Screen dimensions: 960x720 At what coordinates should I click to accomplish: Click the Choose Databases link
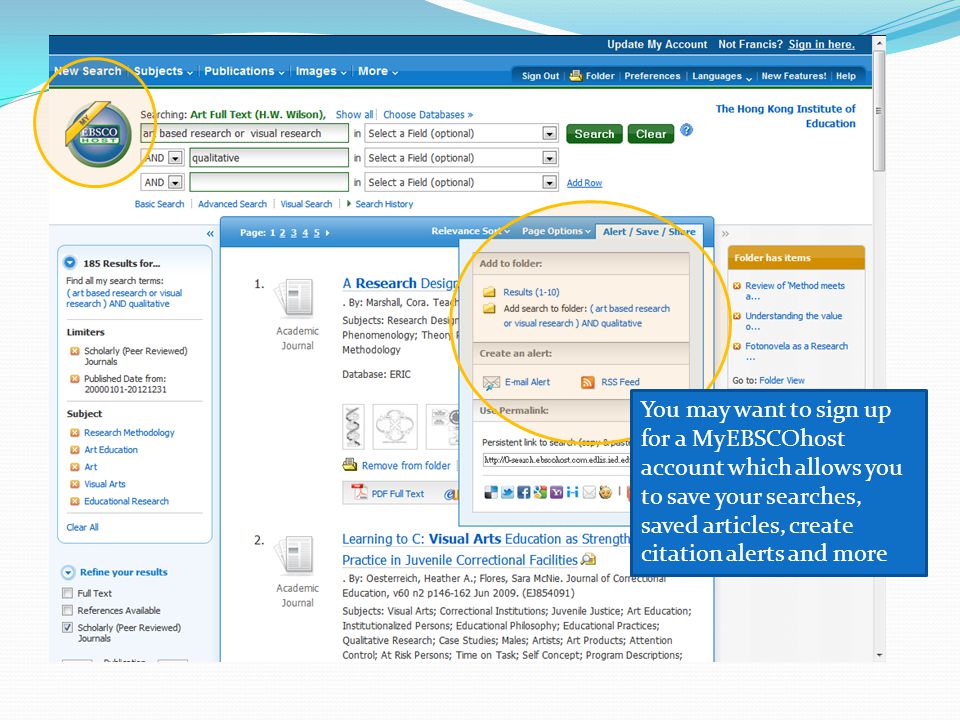pyautogui.click(x=428, y=114)
